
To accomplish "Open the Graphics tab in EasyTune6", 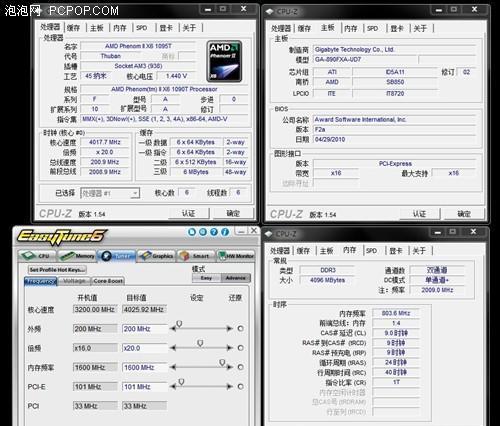I will (x=156, y=256).
